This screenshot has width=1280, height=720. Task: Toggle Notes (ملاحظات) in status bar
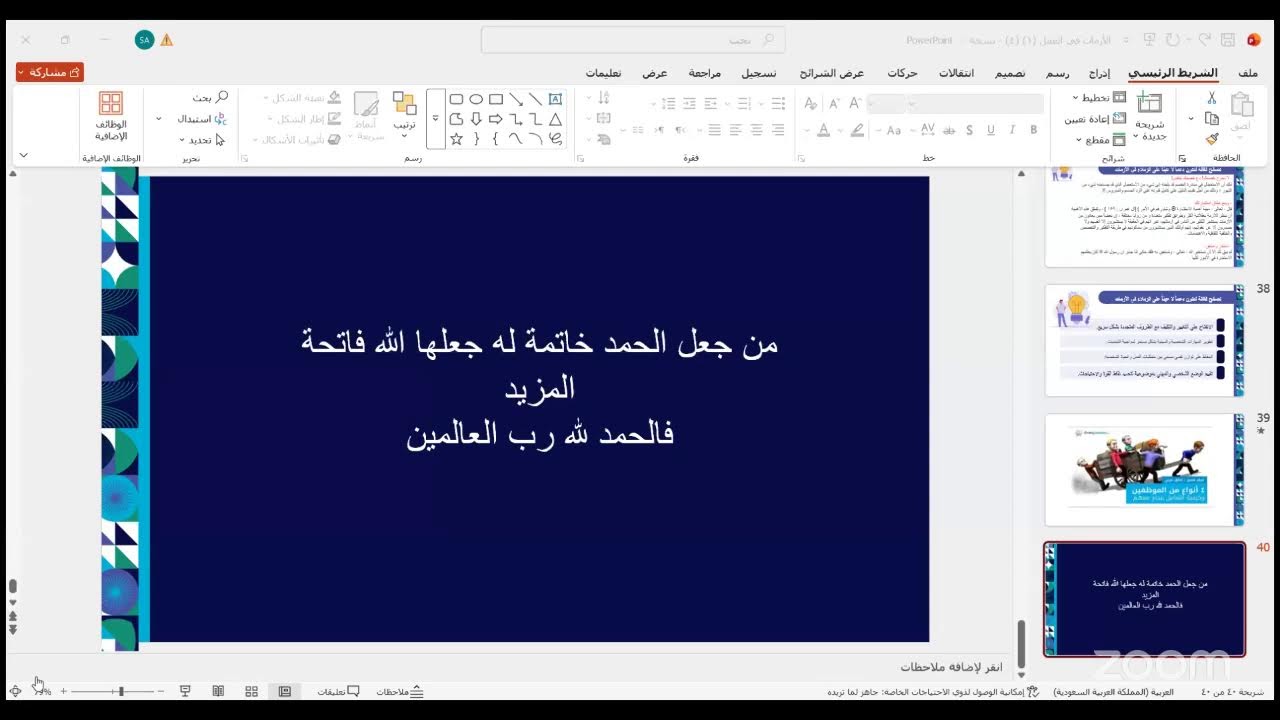click(x=399, y=691)
